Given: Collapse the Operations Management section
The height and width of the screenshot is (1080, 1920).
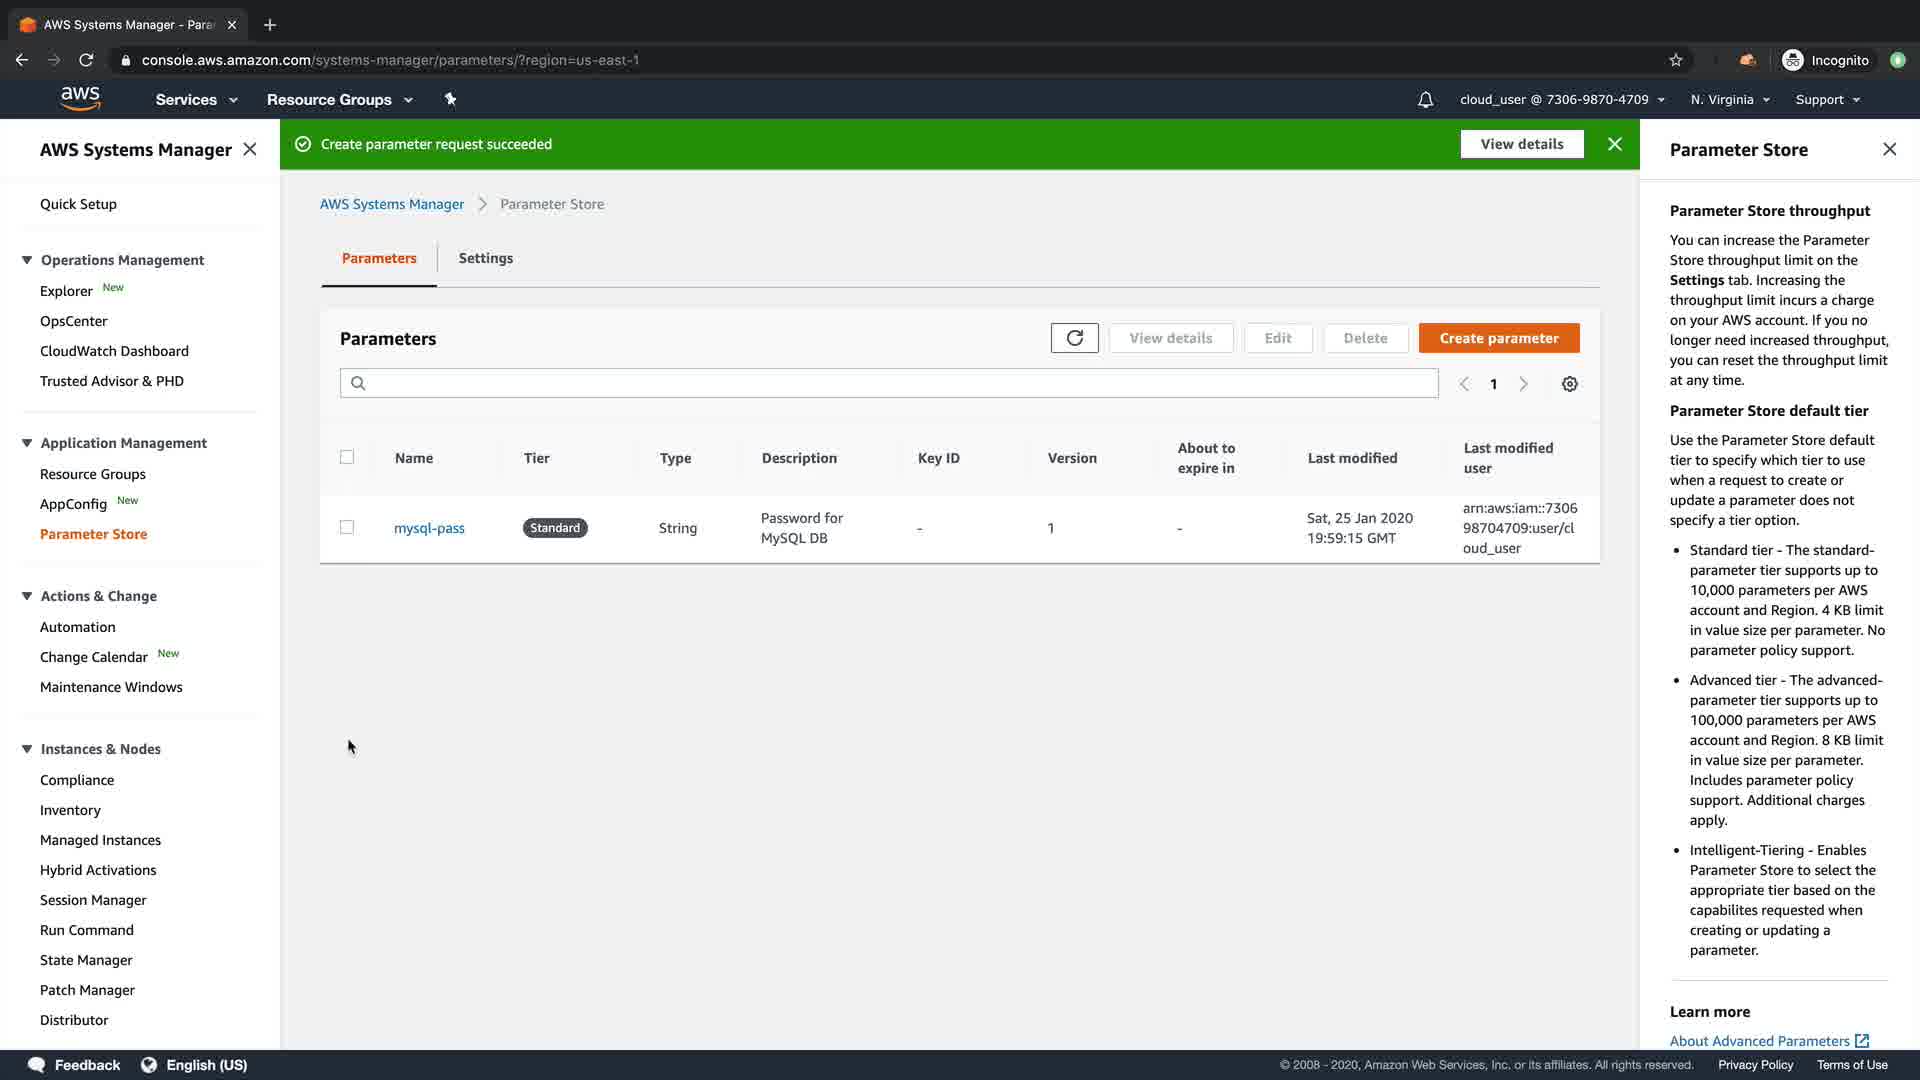Looking at the screenshot, I should (27, 260).
